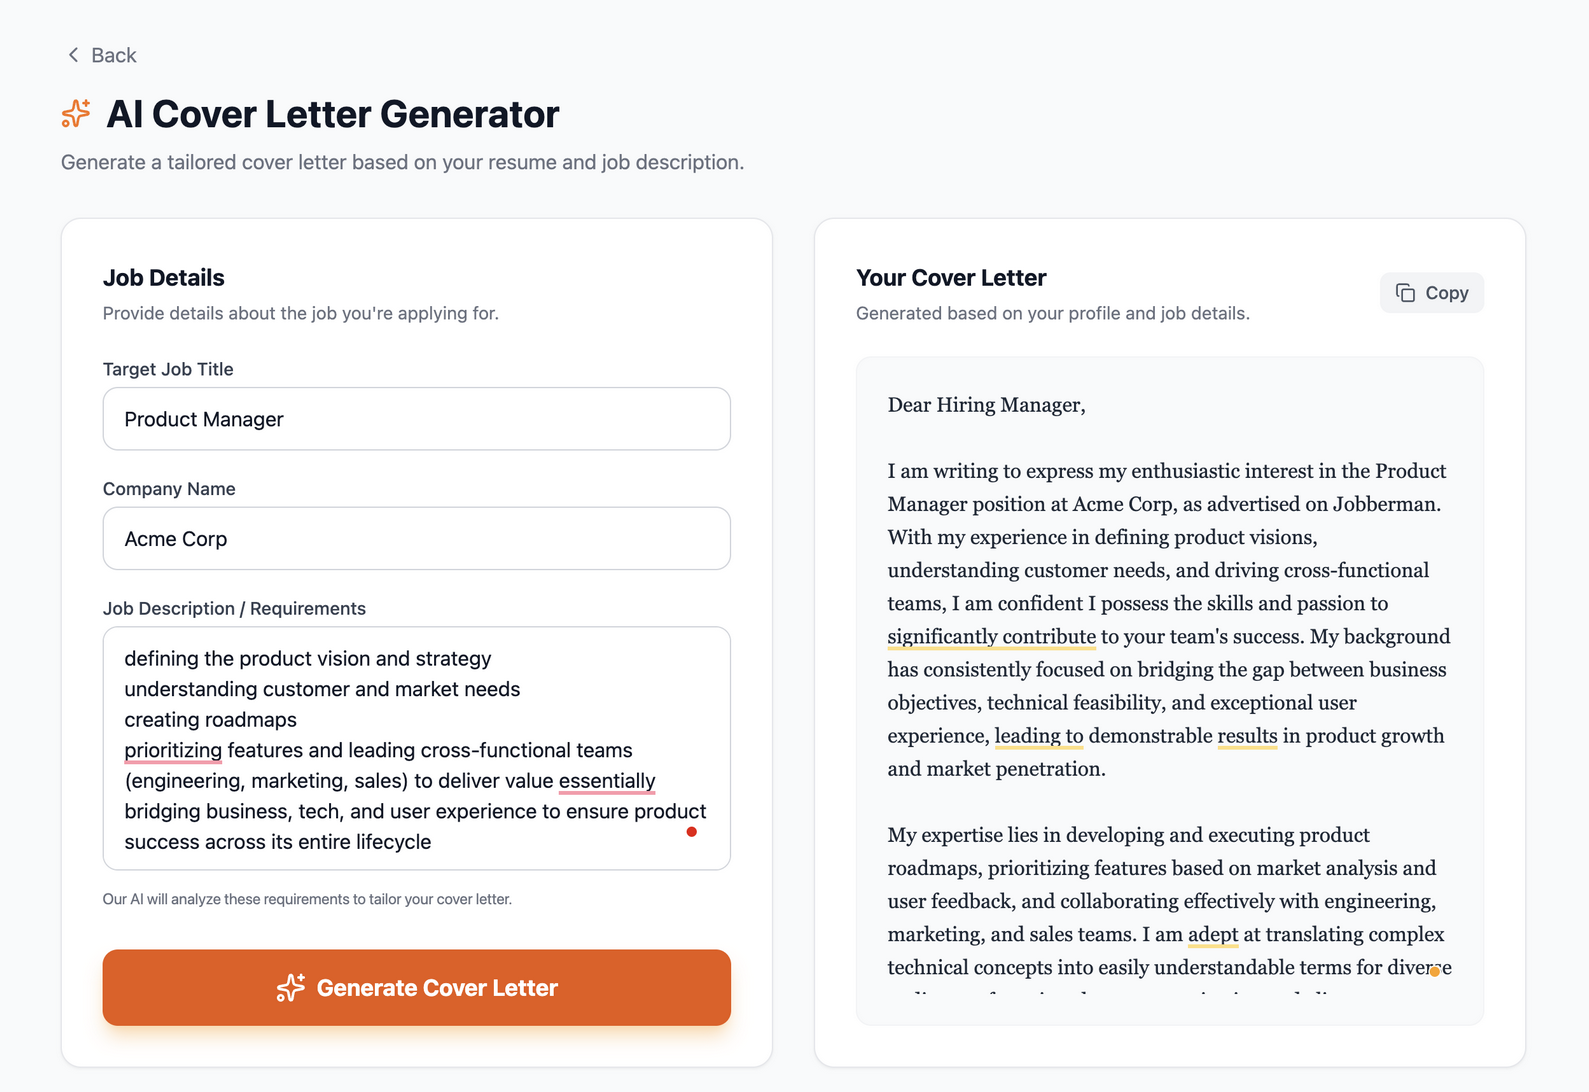The image size is (1589, 1092).
Task: Click the 'Job Details' section heading
Action: click(x=164, y=277)
